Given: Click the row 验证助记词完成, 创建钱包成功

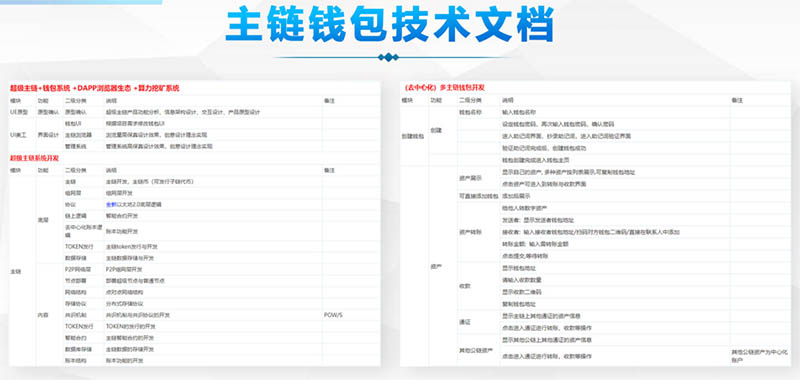Looking at the screenshot, I should (x=544, y=148).
